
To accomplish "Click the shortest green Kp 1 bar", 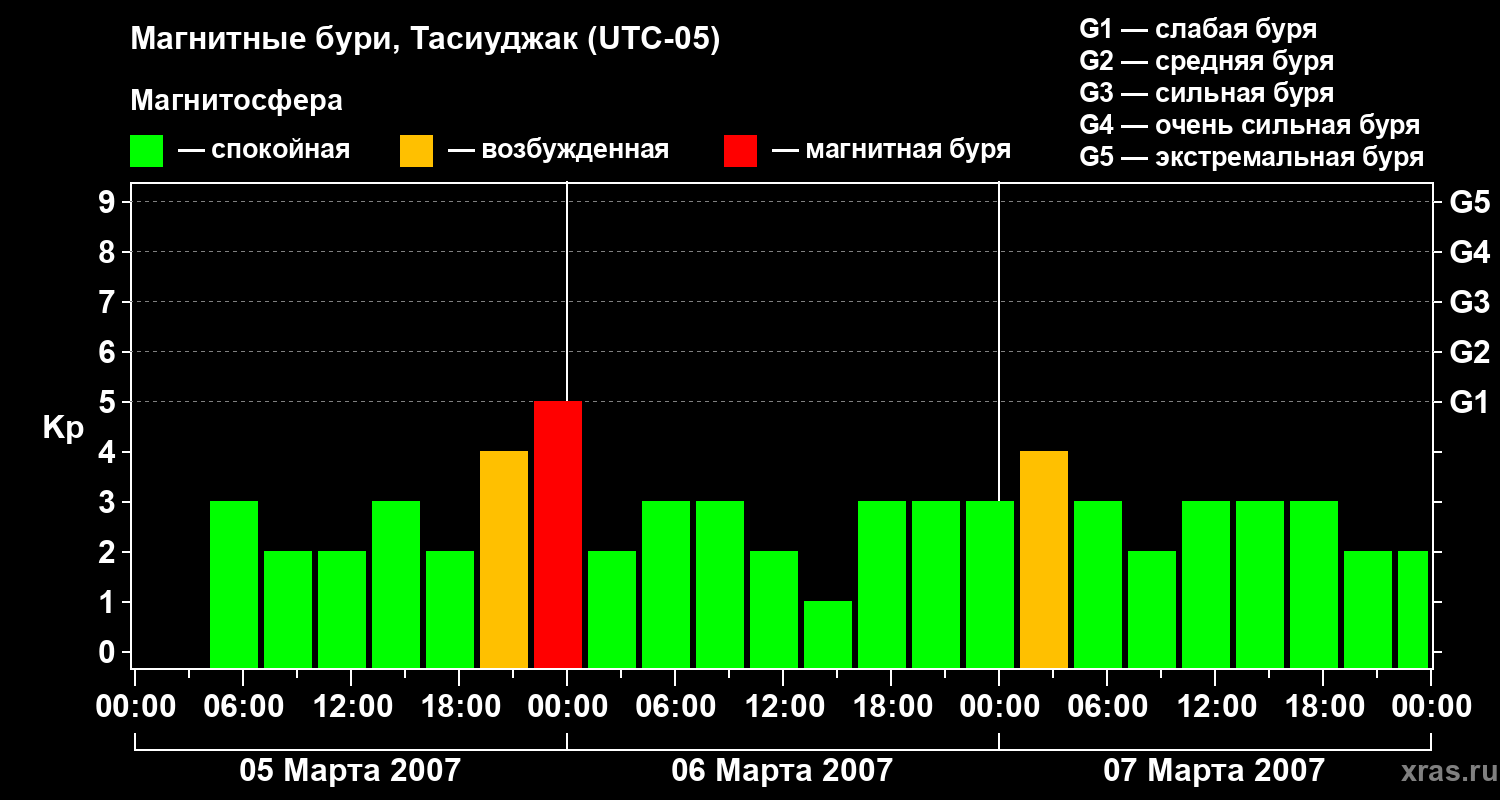I will tap(828, 635).
